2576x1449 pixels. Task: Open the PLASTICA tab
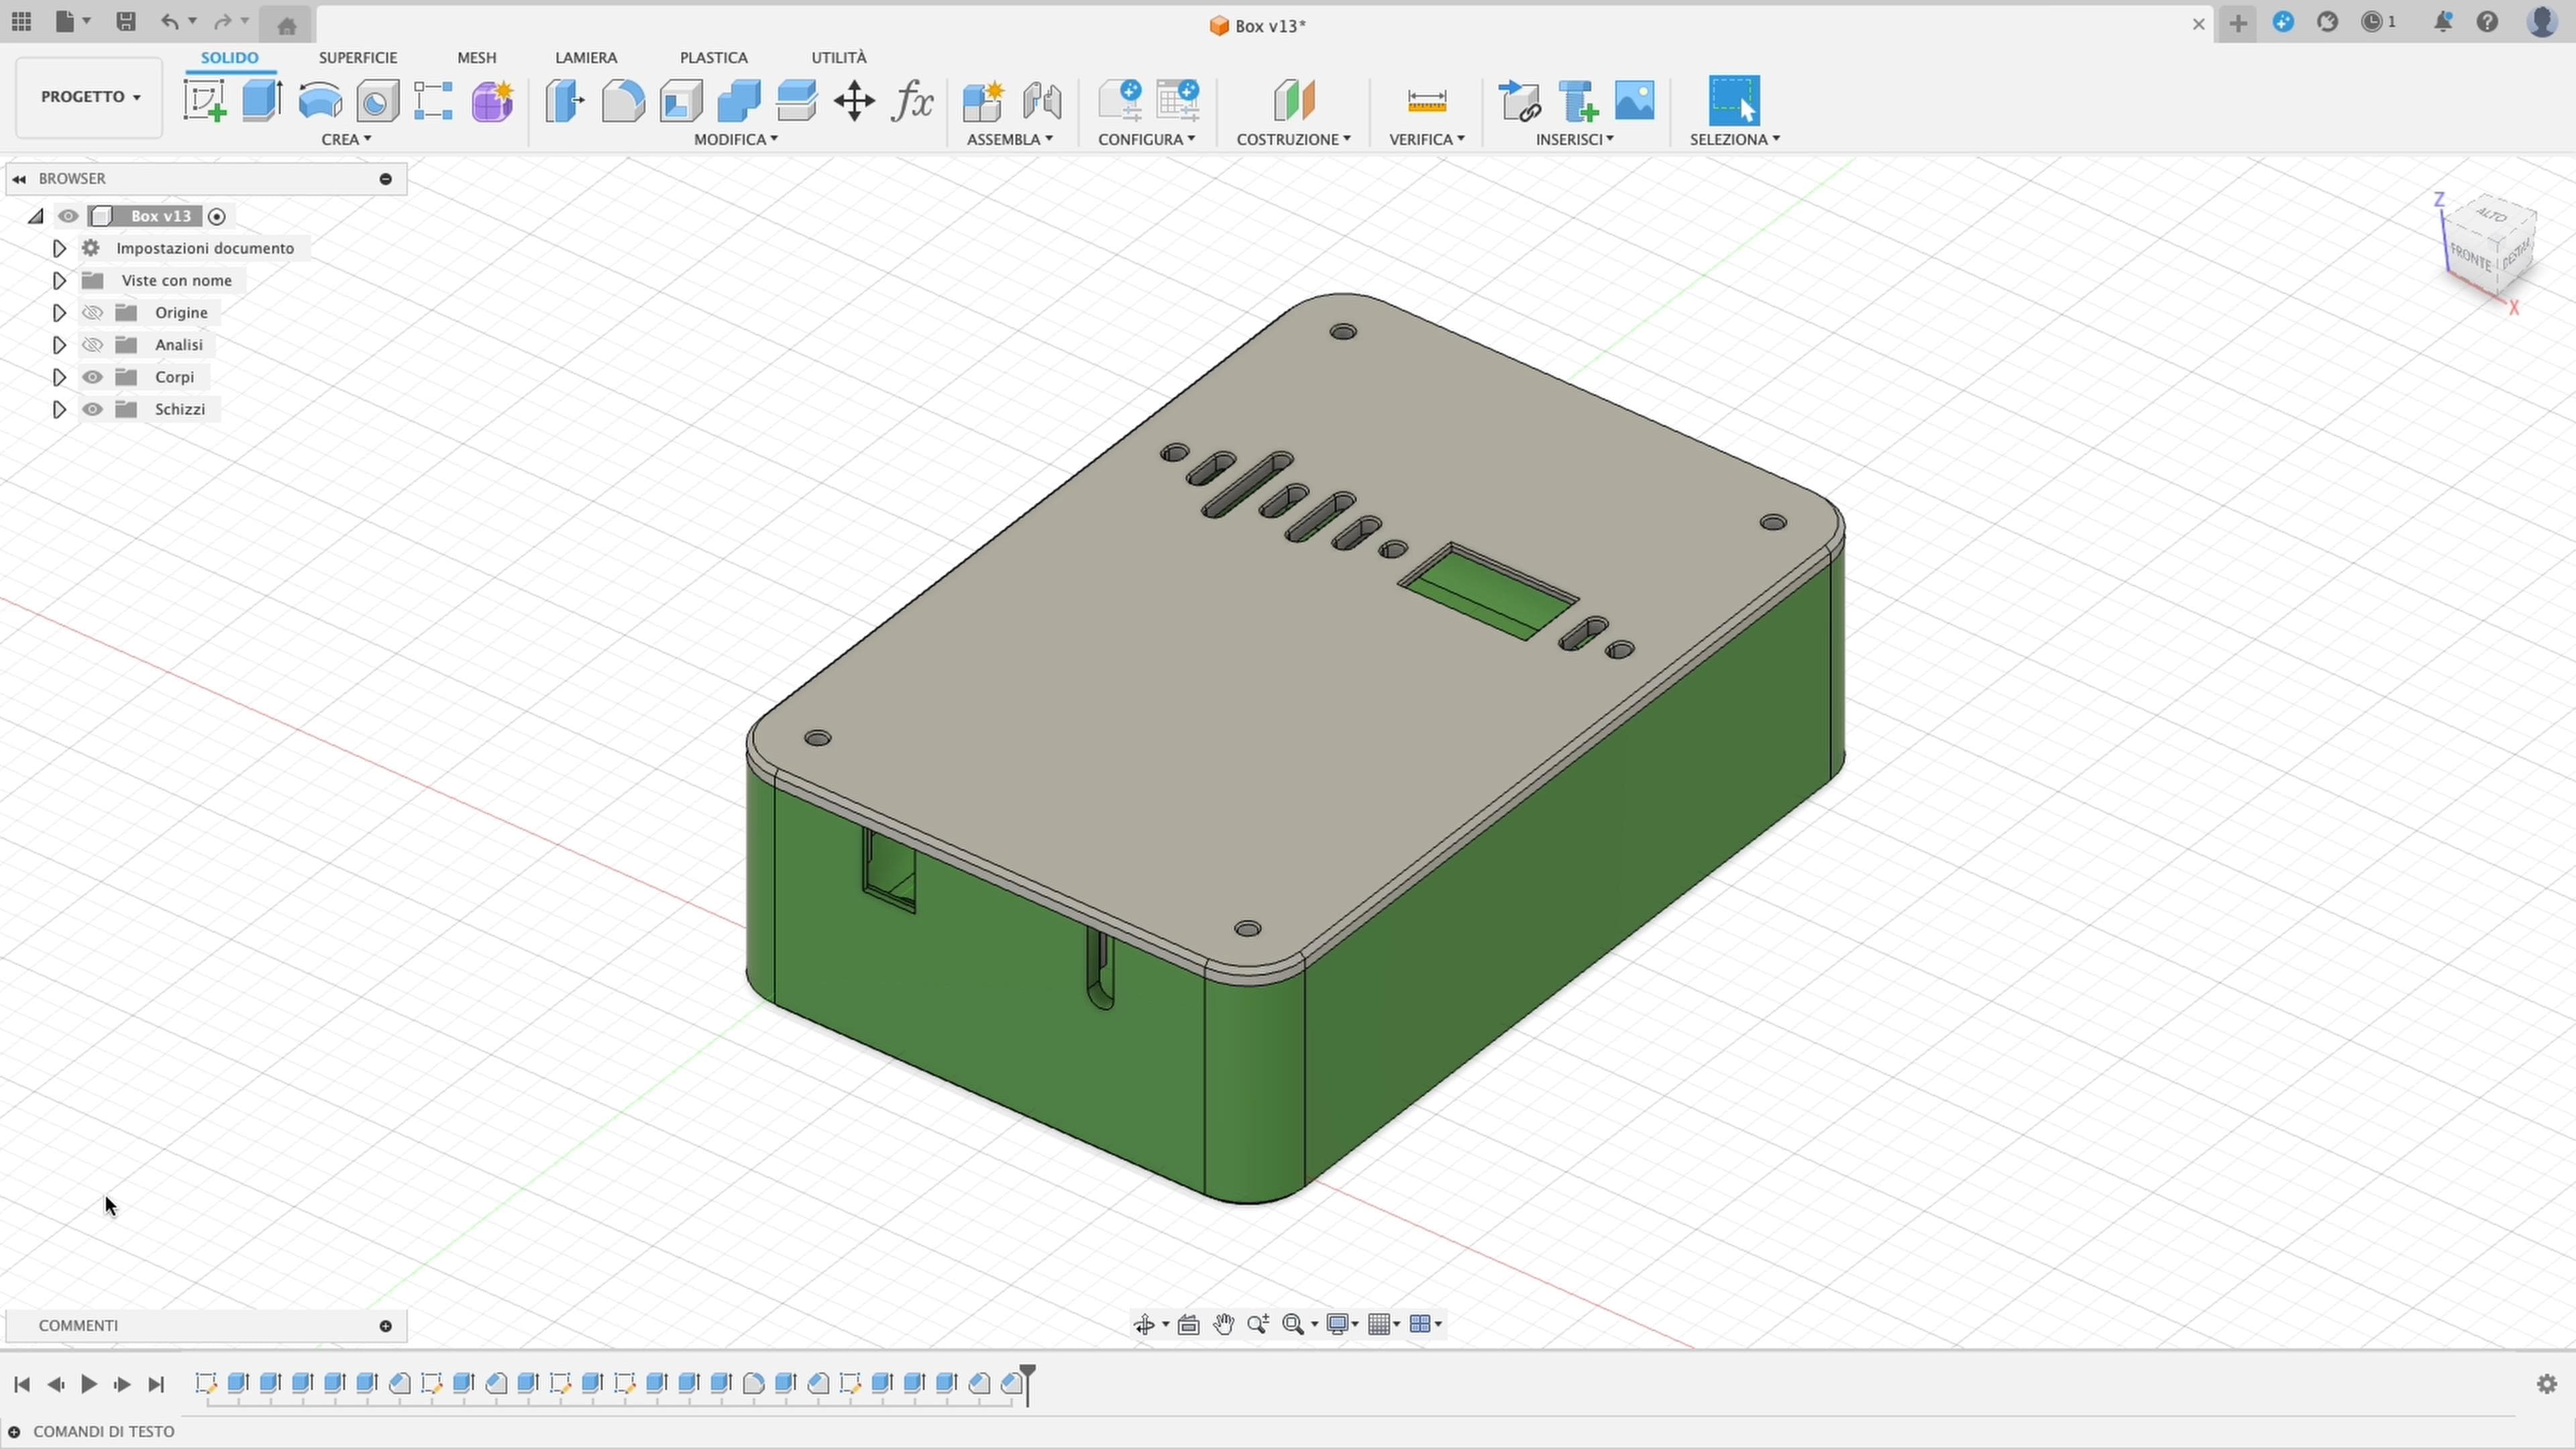point(713,57)
